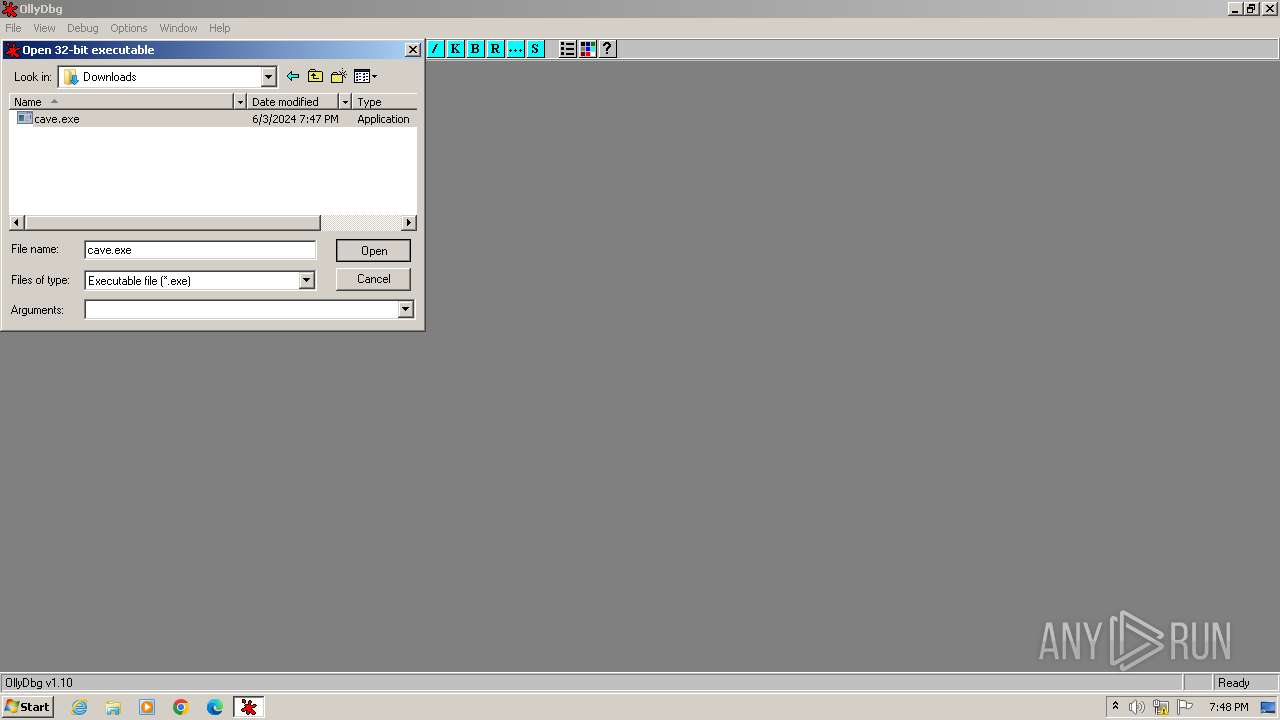Sort files by Date modified column
The height and width of the screenshot is (720, 1280).
click(x=293, y=102)
